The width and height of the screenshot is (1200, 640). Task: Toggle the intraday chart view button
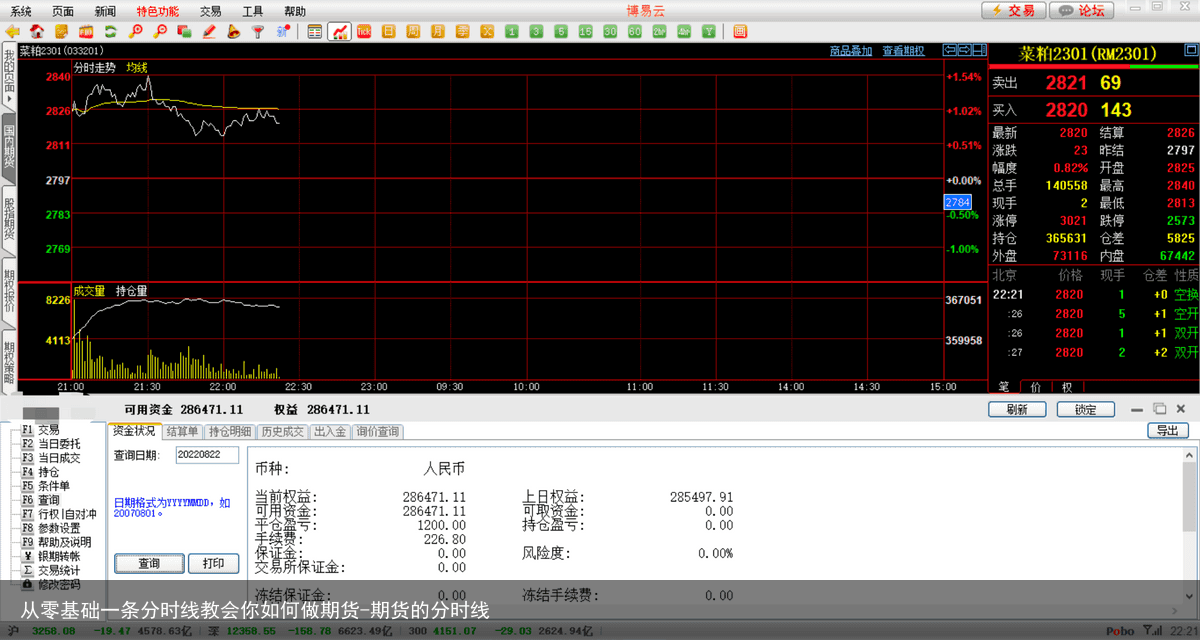point(339,32)
